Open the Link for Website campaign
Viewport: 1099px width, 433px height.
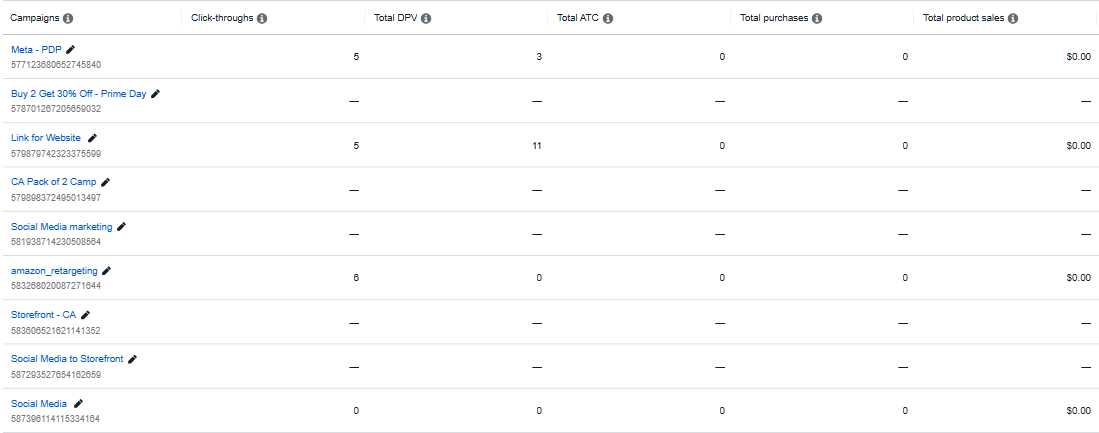click(46, 138)
